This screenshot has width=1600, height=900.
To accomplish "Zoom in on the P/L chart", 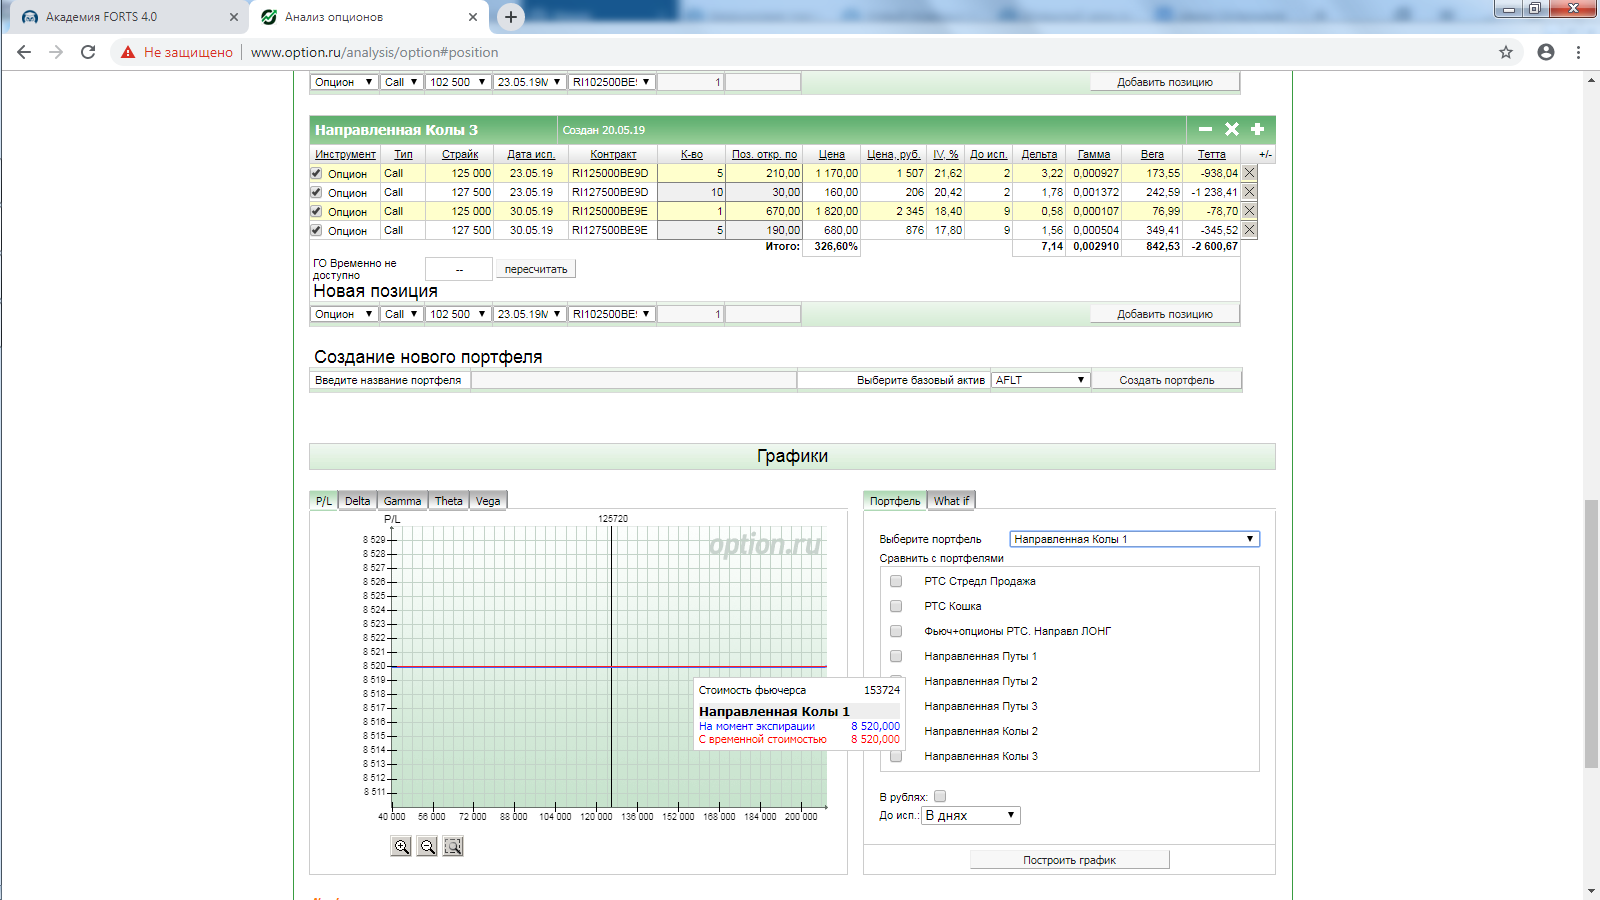I will pyautogui.click(x=401, y=846).
